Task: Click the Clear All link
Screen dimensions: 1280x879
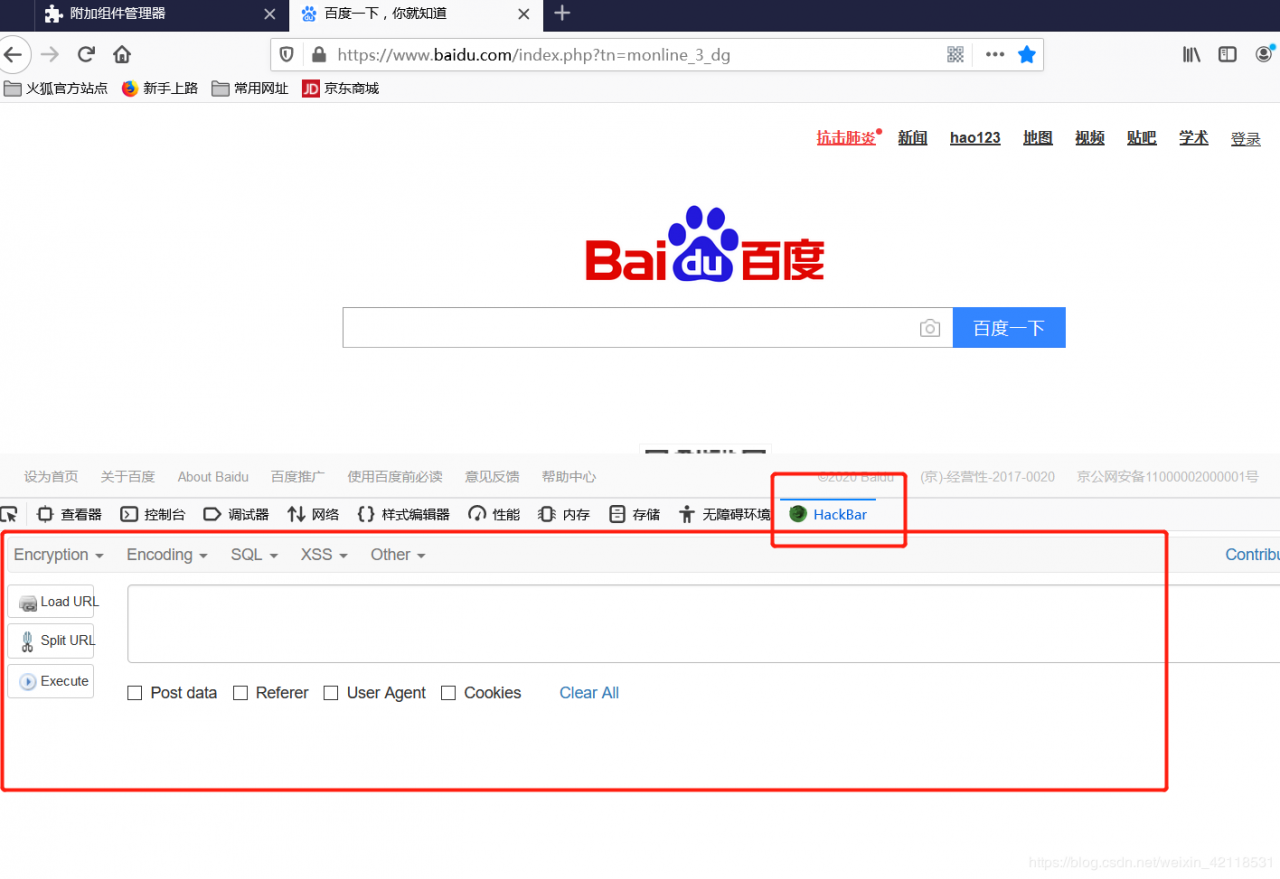Action: click(589, 693)
